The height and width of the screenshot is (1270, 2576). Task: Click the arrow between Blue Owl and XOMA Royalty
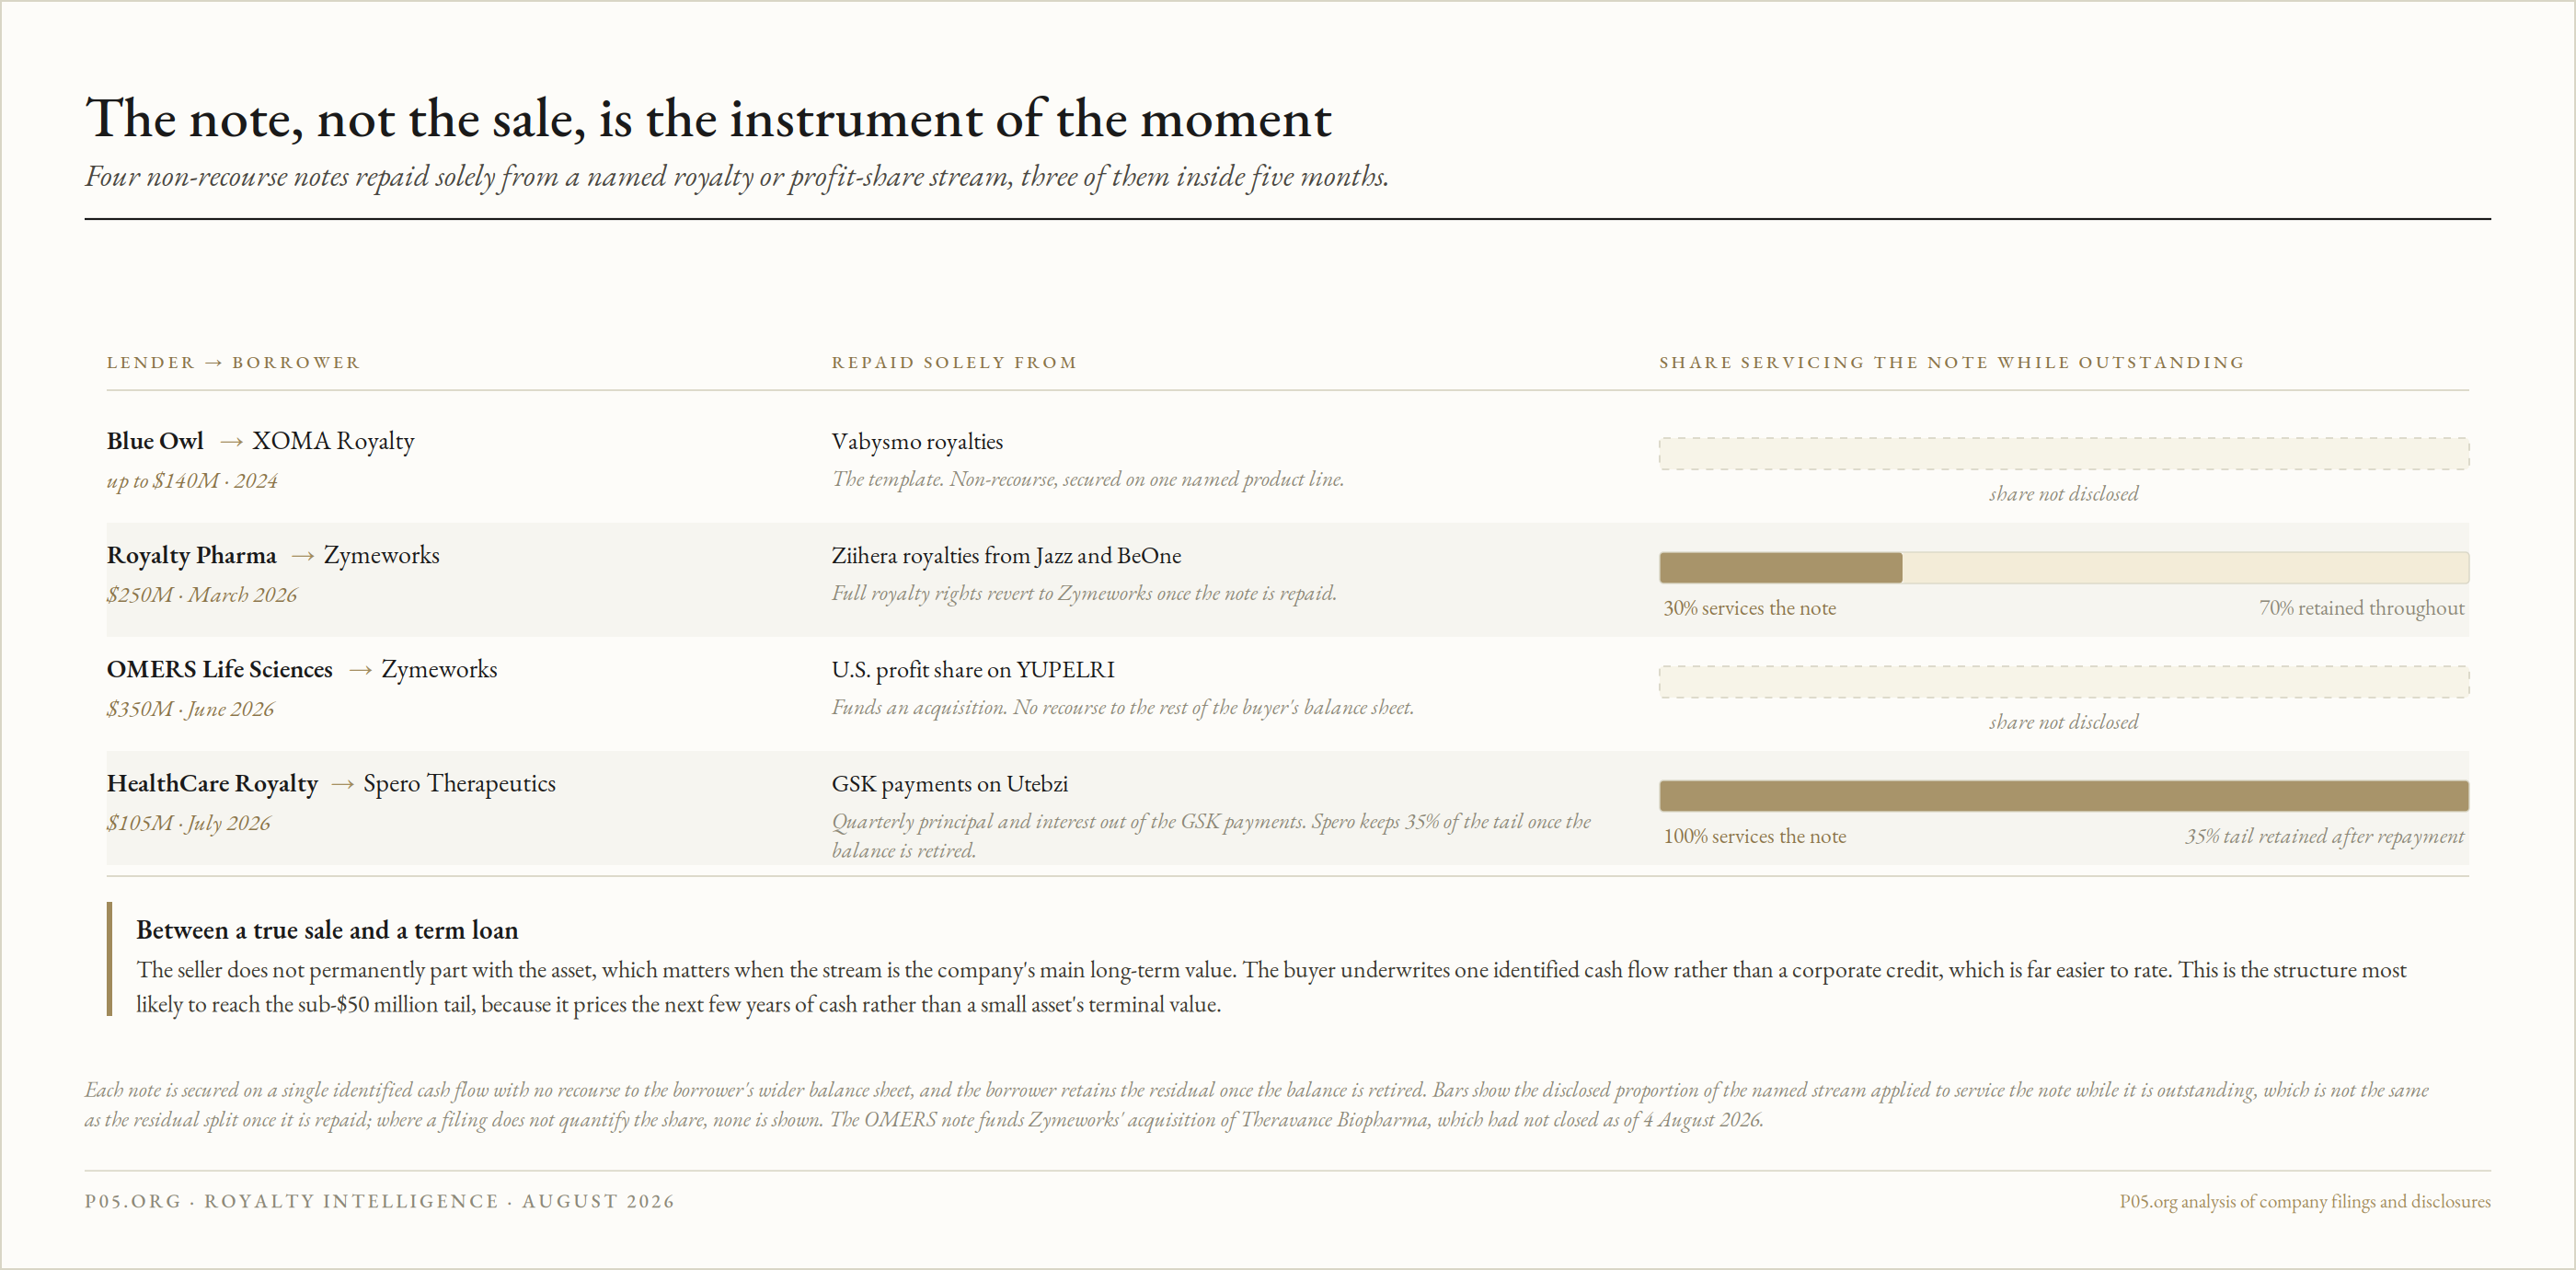point(231,442)
